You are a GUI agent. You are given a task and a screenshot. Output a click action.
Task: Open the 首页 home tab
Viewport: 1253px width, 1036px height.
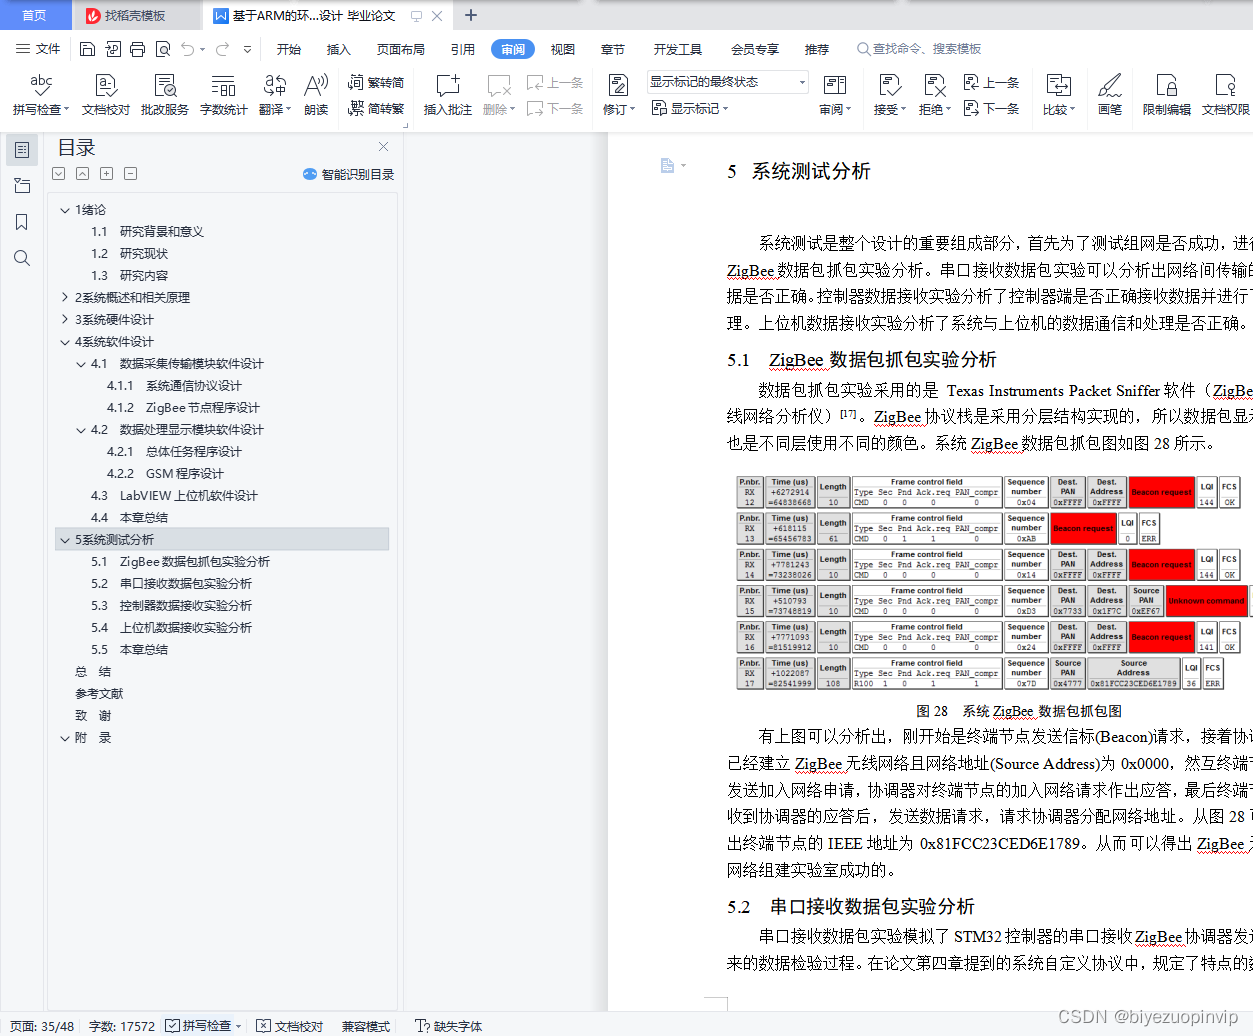pyautogui.click(x=35, y=15)
